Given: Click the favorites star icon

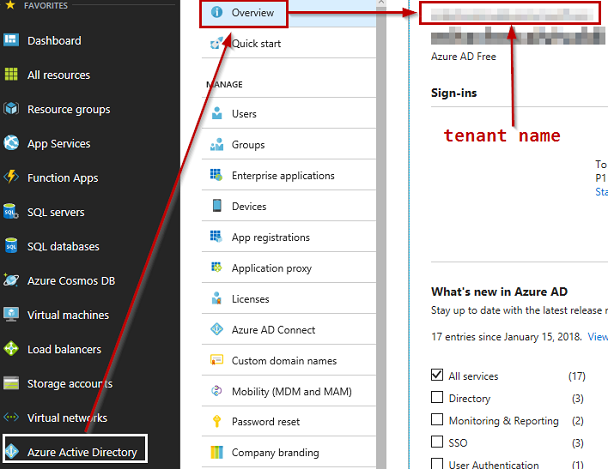Looking at the screenshot, I should click(x=10, y=5).
